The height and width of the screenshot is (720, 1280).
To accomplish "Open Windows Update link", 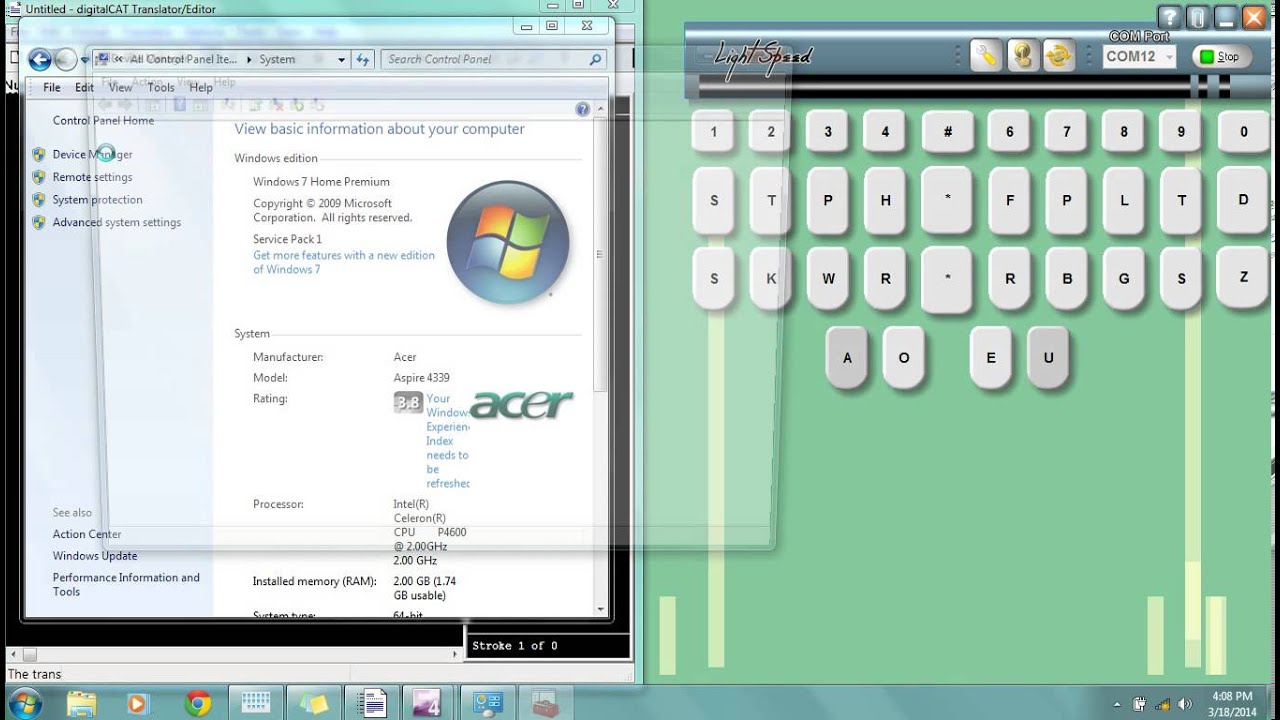I will pos(95,556).
